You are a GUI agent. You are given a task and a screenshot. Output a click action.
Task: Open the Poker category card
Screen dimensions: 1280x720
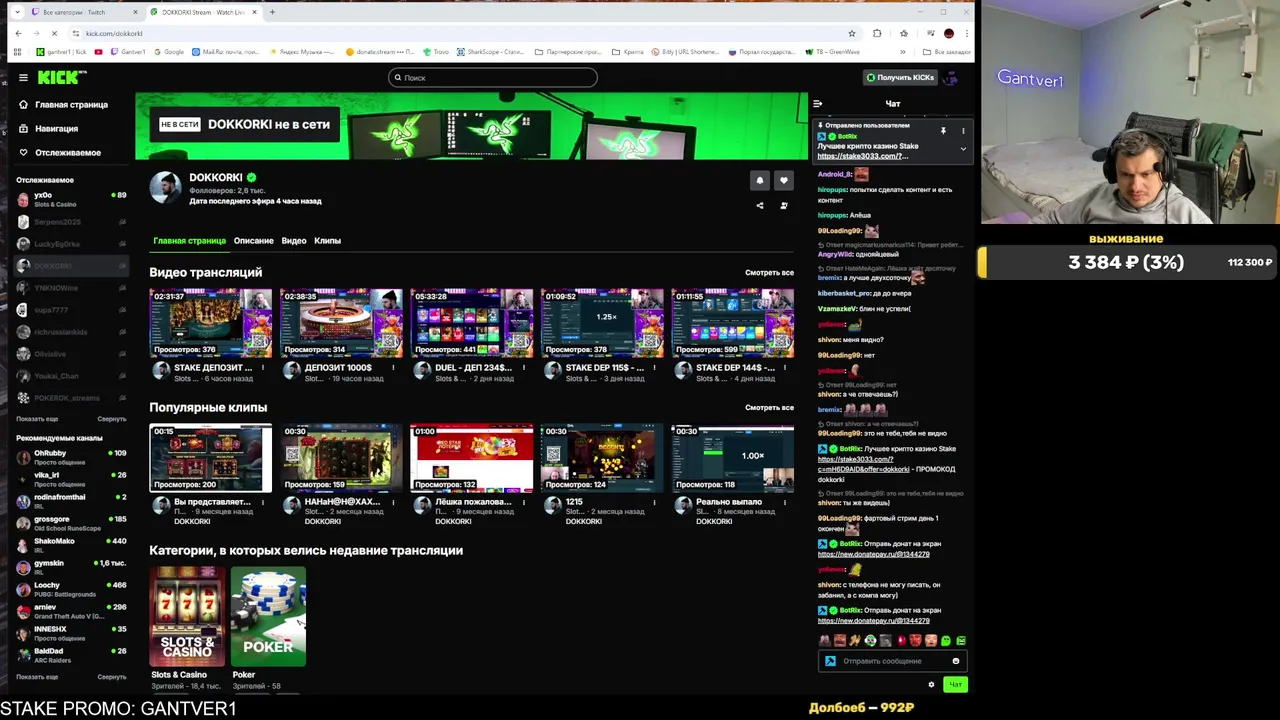[x=268, y=616]
